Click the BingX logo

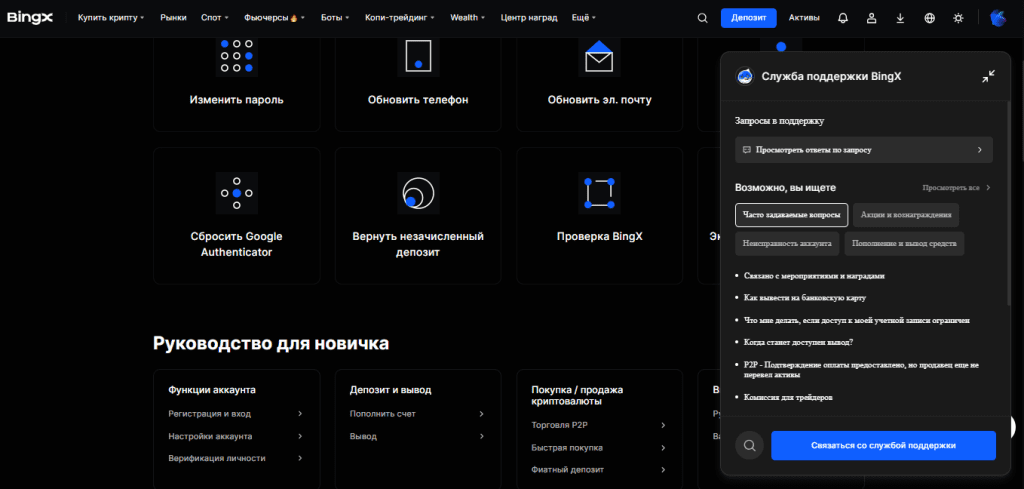(32, 18)
